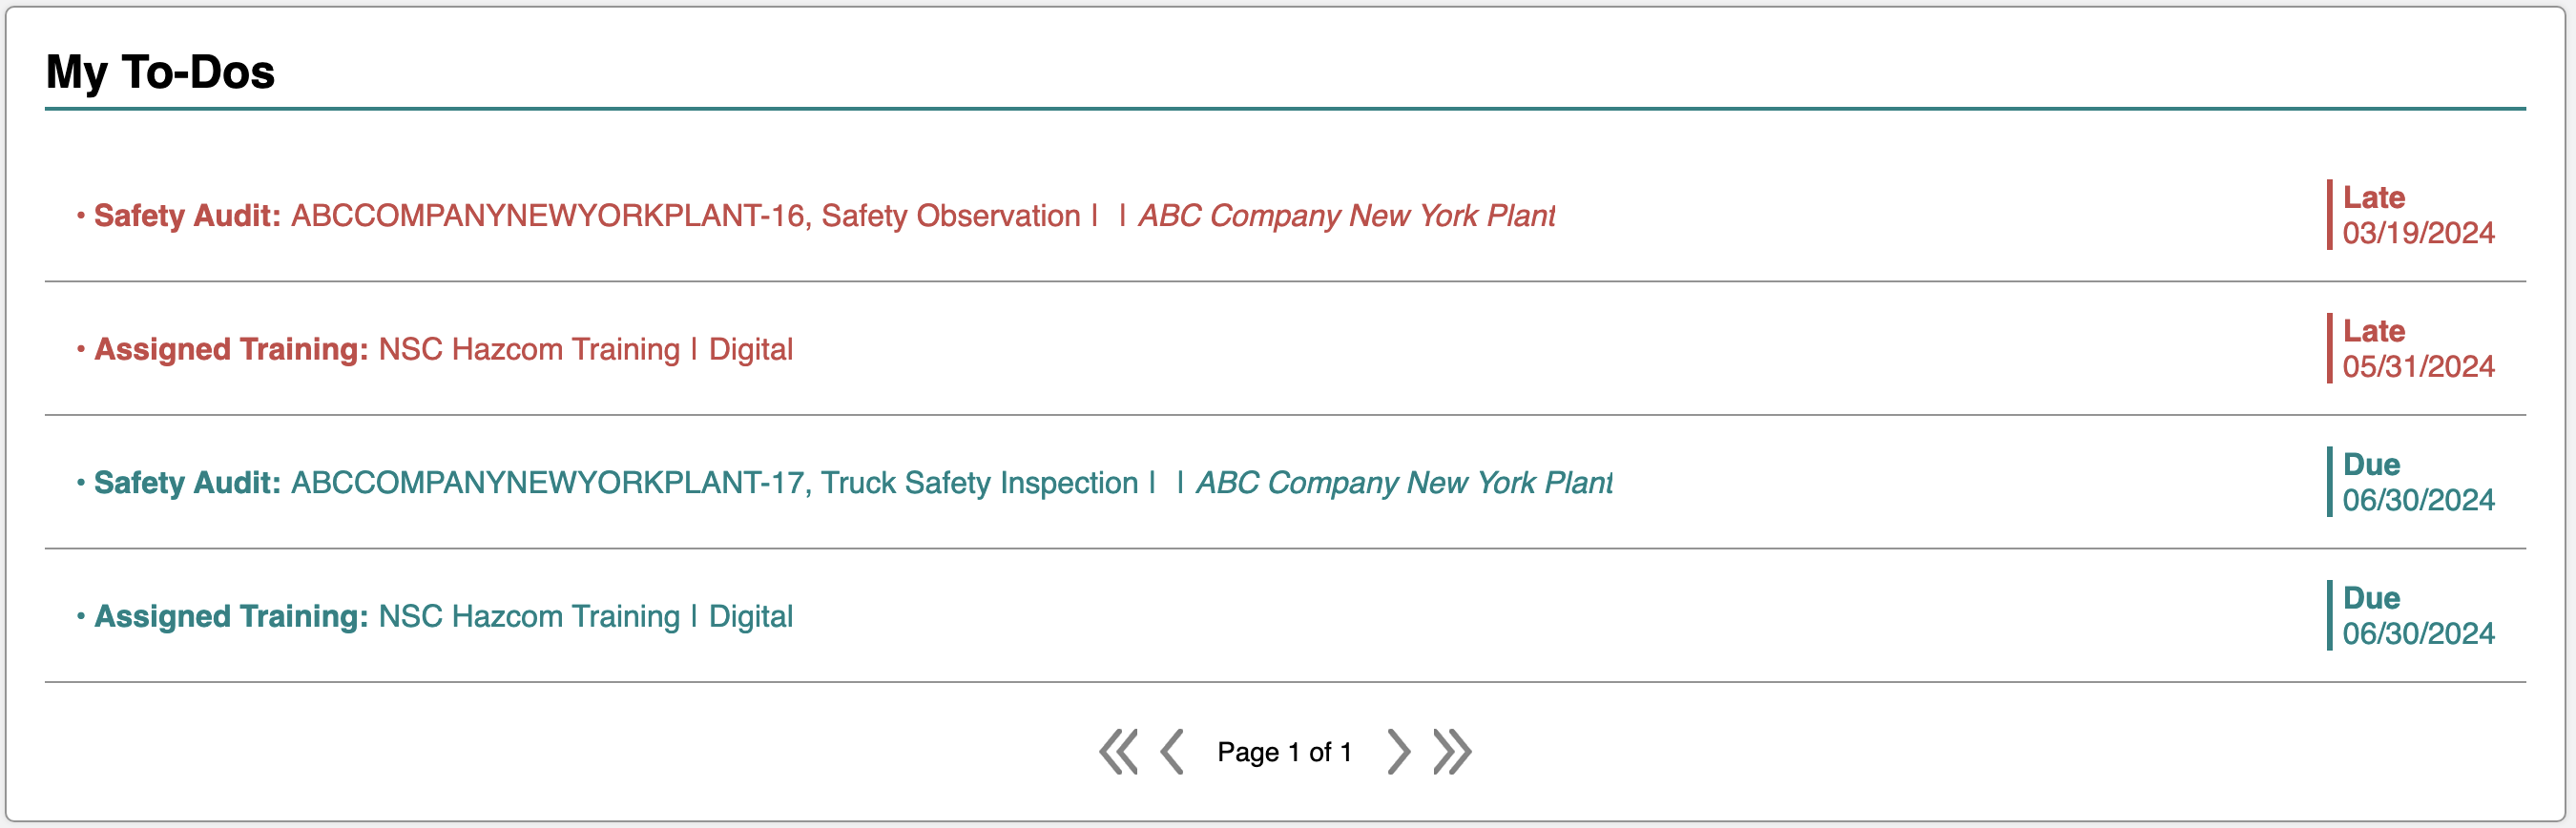Screen dimensions: 2576x828
Task: Select red ABC Company New York Plant text
Action: click(x=1347, y=216)
